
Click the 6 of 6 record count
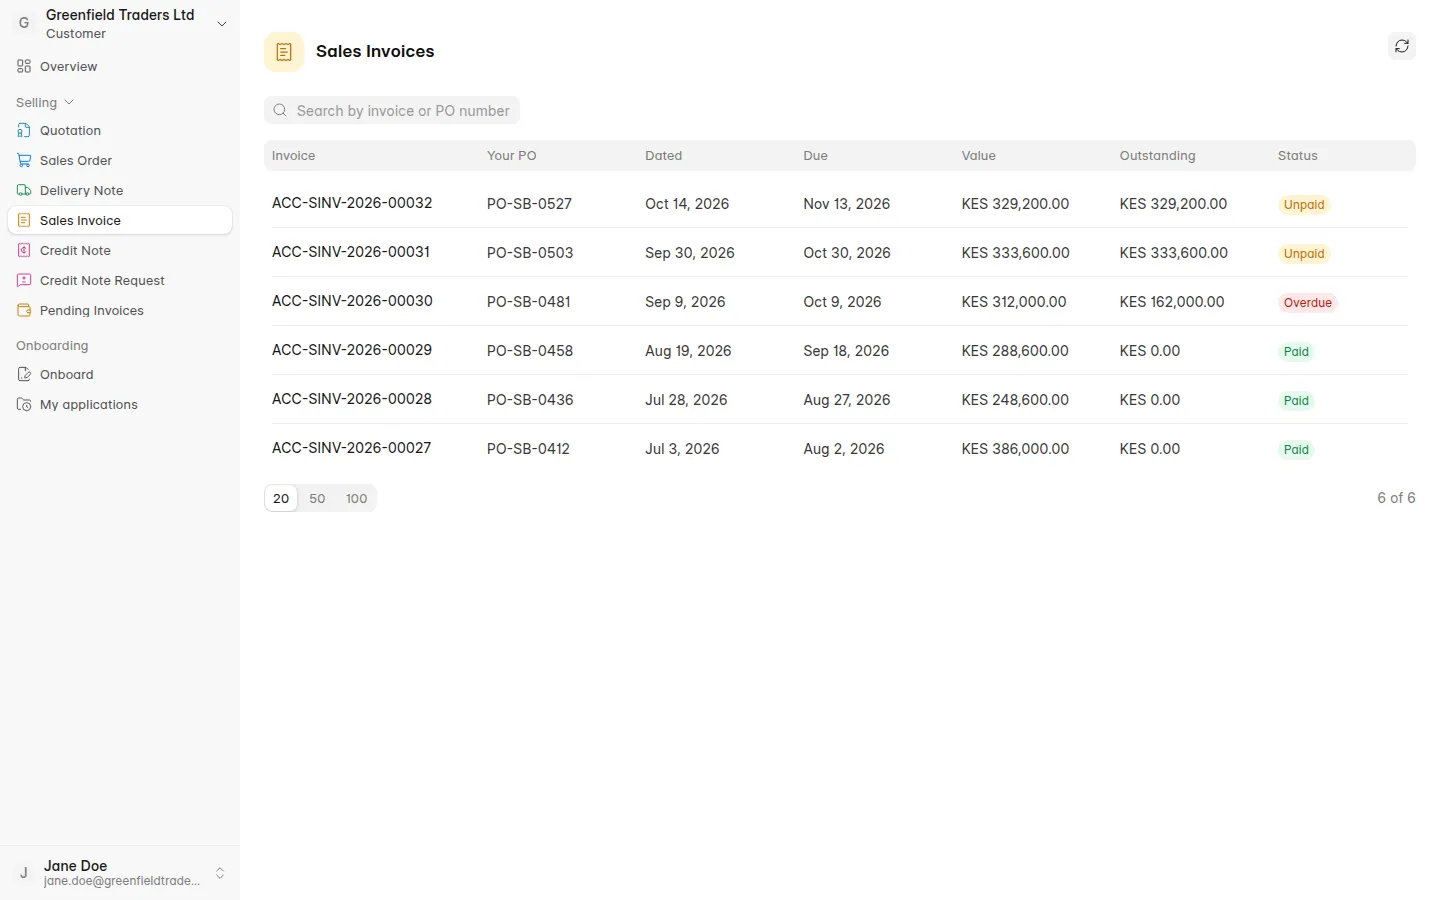[x=1396, y=498]
